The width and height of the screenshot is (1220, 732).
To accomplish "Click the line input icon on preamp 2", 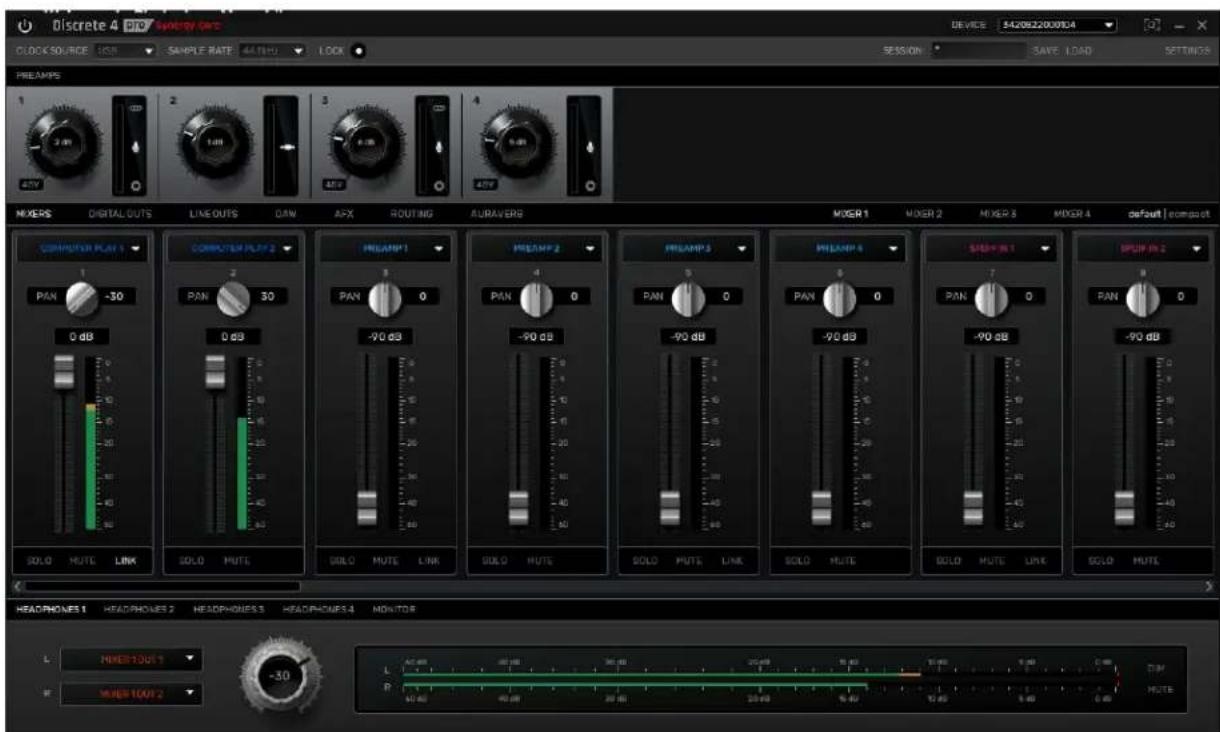I will (x=288, y=146).
